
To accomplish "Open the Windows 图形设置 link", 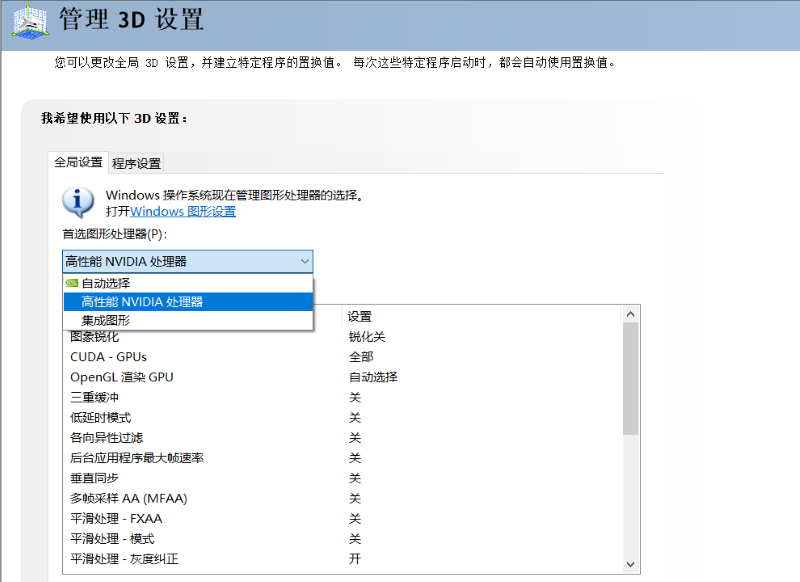I will [183, 211].
